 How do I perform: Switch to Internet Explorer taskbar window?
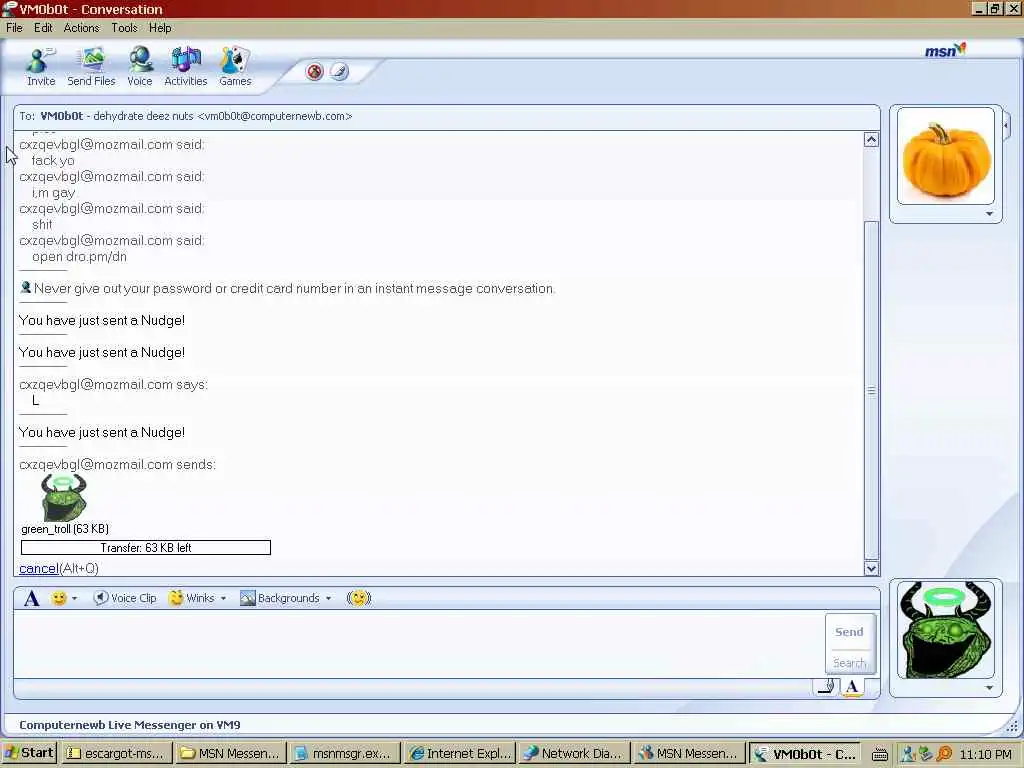(x=459, y=753)
